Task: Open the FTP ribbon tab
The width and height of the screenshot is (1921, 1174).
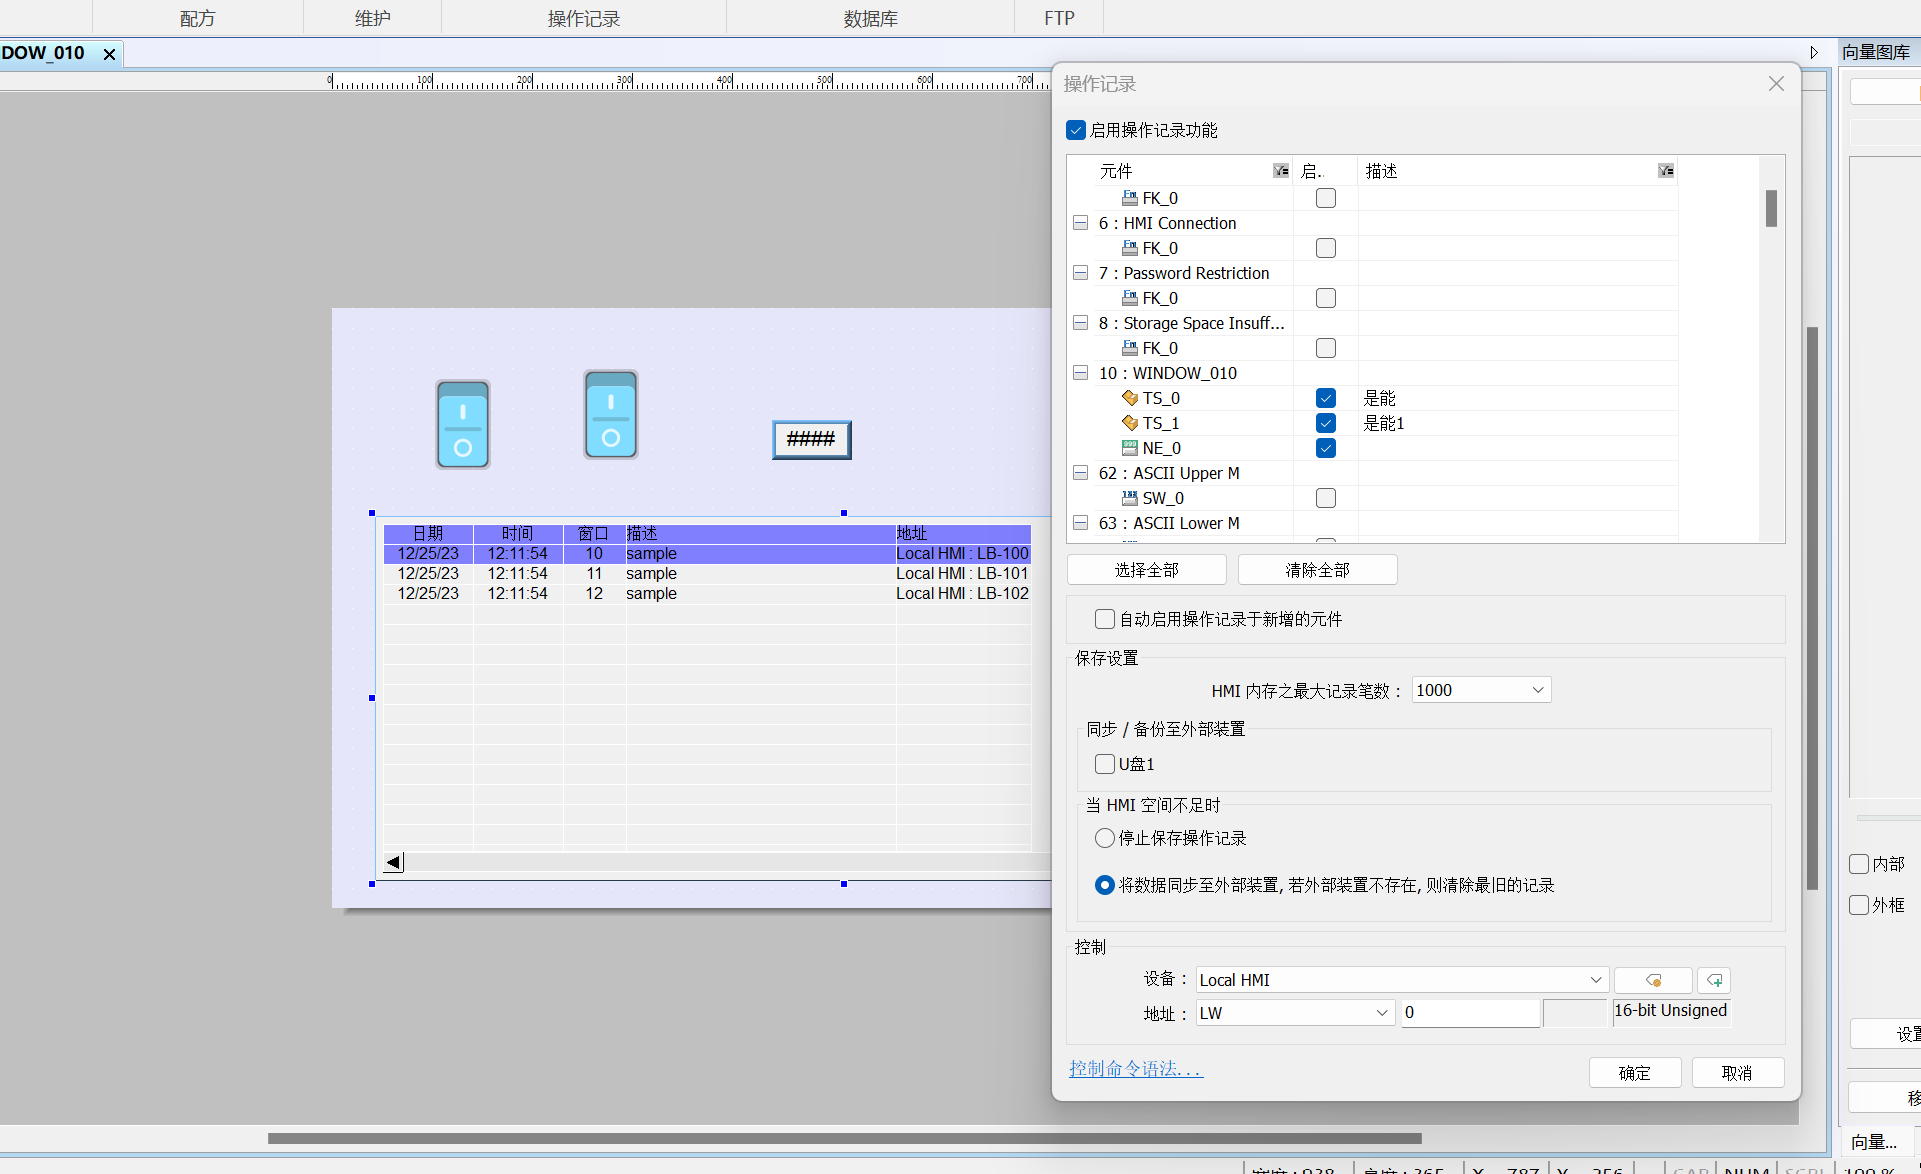Action: pyautogui.click(x=1059, y=18)
